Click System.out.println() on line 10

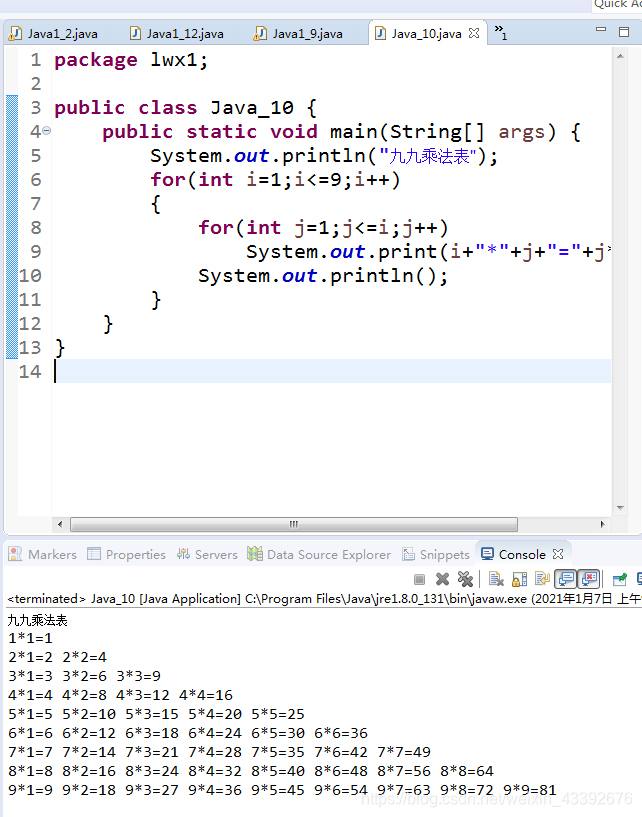(323, 276)
